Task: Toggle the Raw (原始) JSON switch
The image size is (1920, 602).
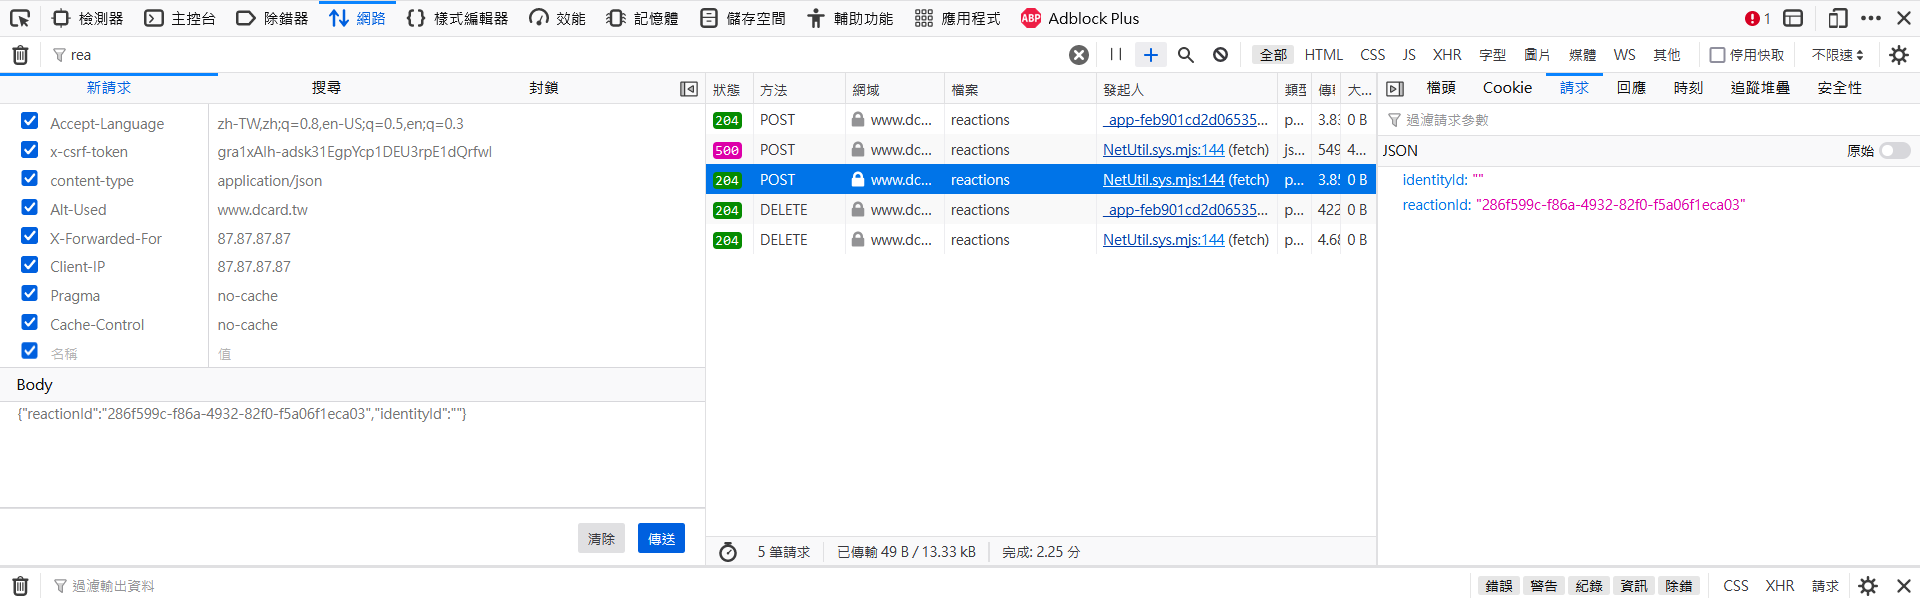Action: coord(1895,151)
